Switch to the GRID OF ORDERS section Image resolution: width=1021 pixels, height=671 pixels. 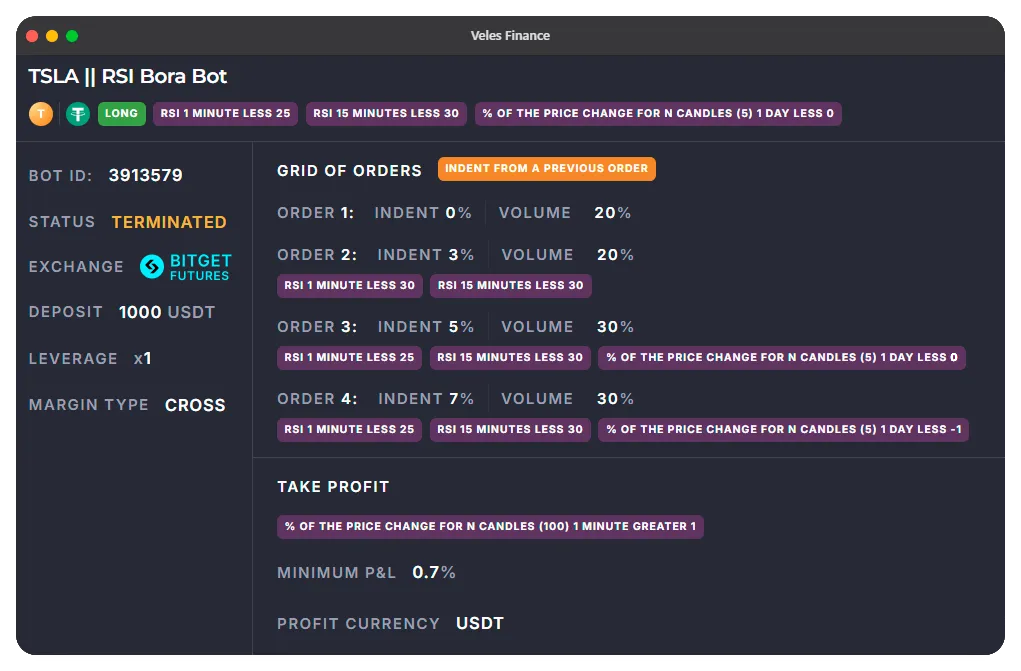click(348, 170)
